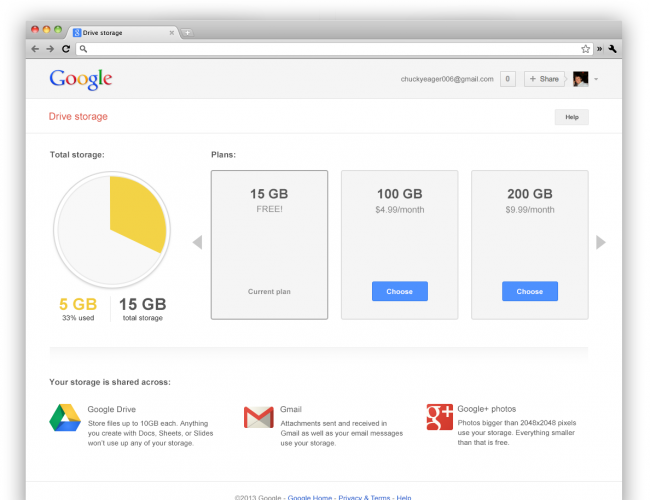Open the Help link in footer
The height and width of the screenshot is (500, 650).
coord(404,497)
